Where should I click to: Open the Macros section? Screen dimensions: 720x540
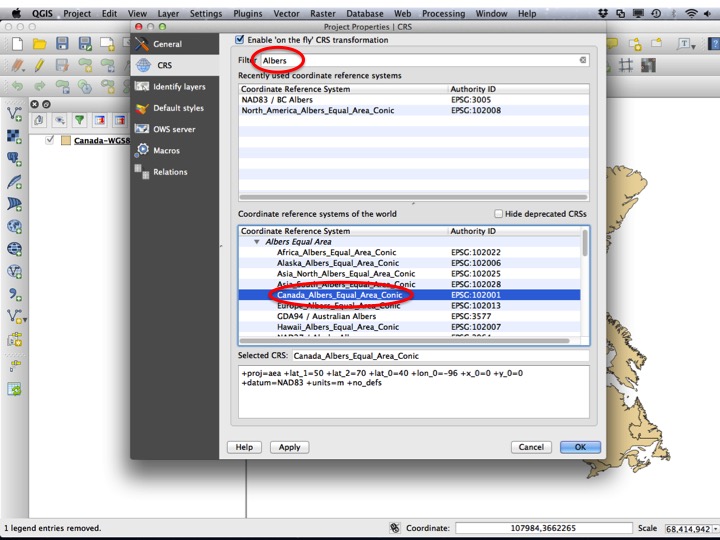[x=174, y=151]
